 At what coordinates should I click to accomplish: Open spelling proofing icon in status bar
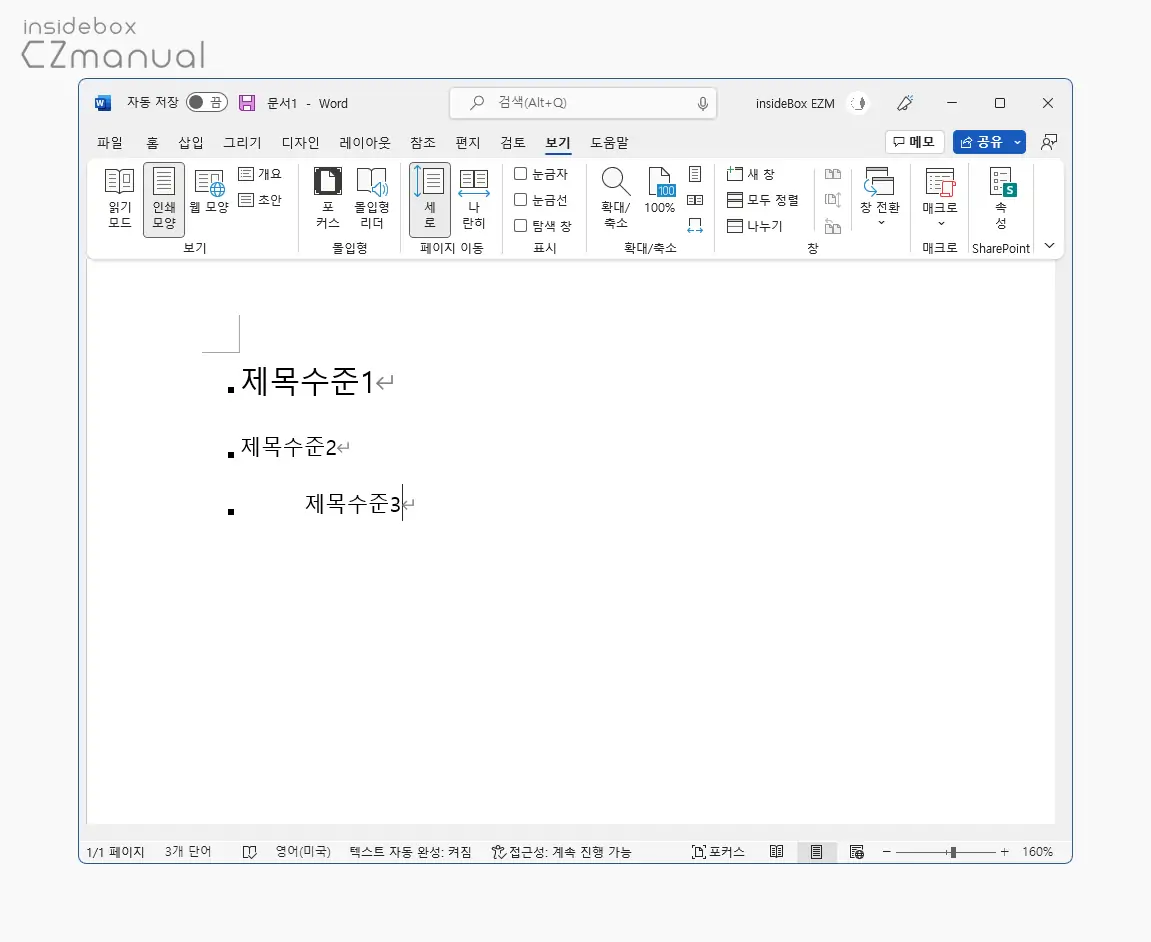pyautogui.click(x=250, y=852)
